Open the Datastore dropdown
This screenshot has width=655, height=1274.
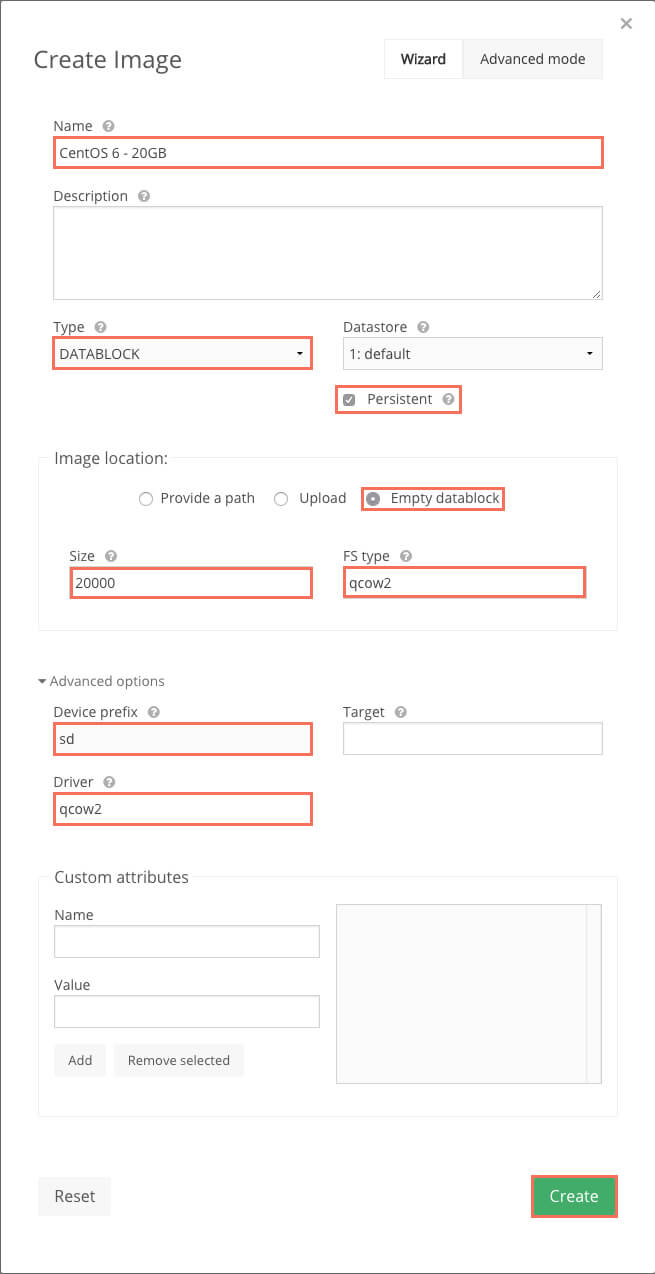472,353
